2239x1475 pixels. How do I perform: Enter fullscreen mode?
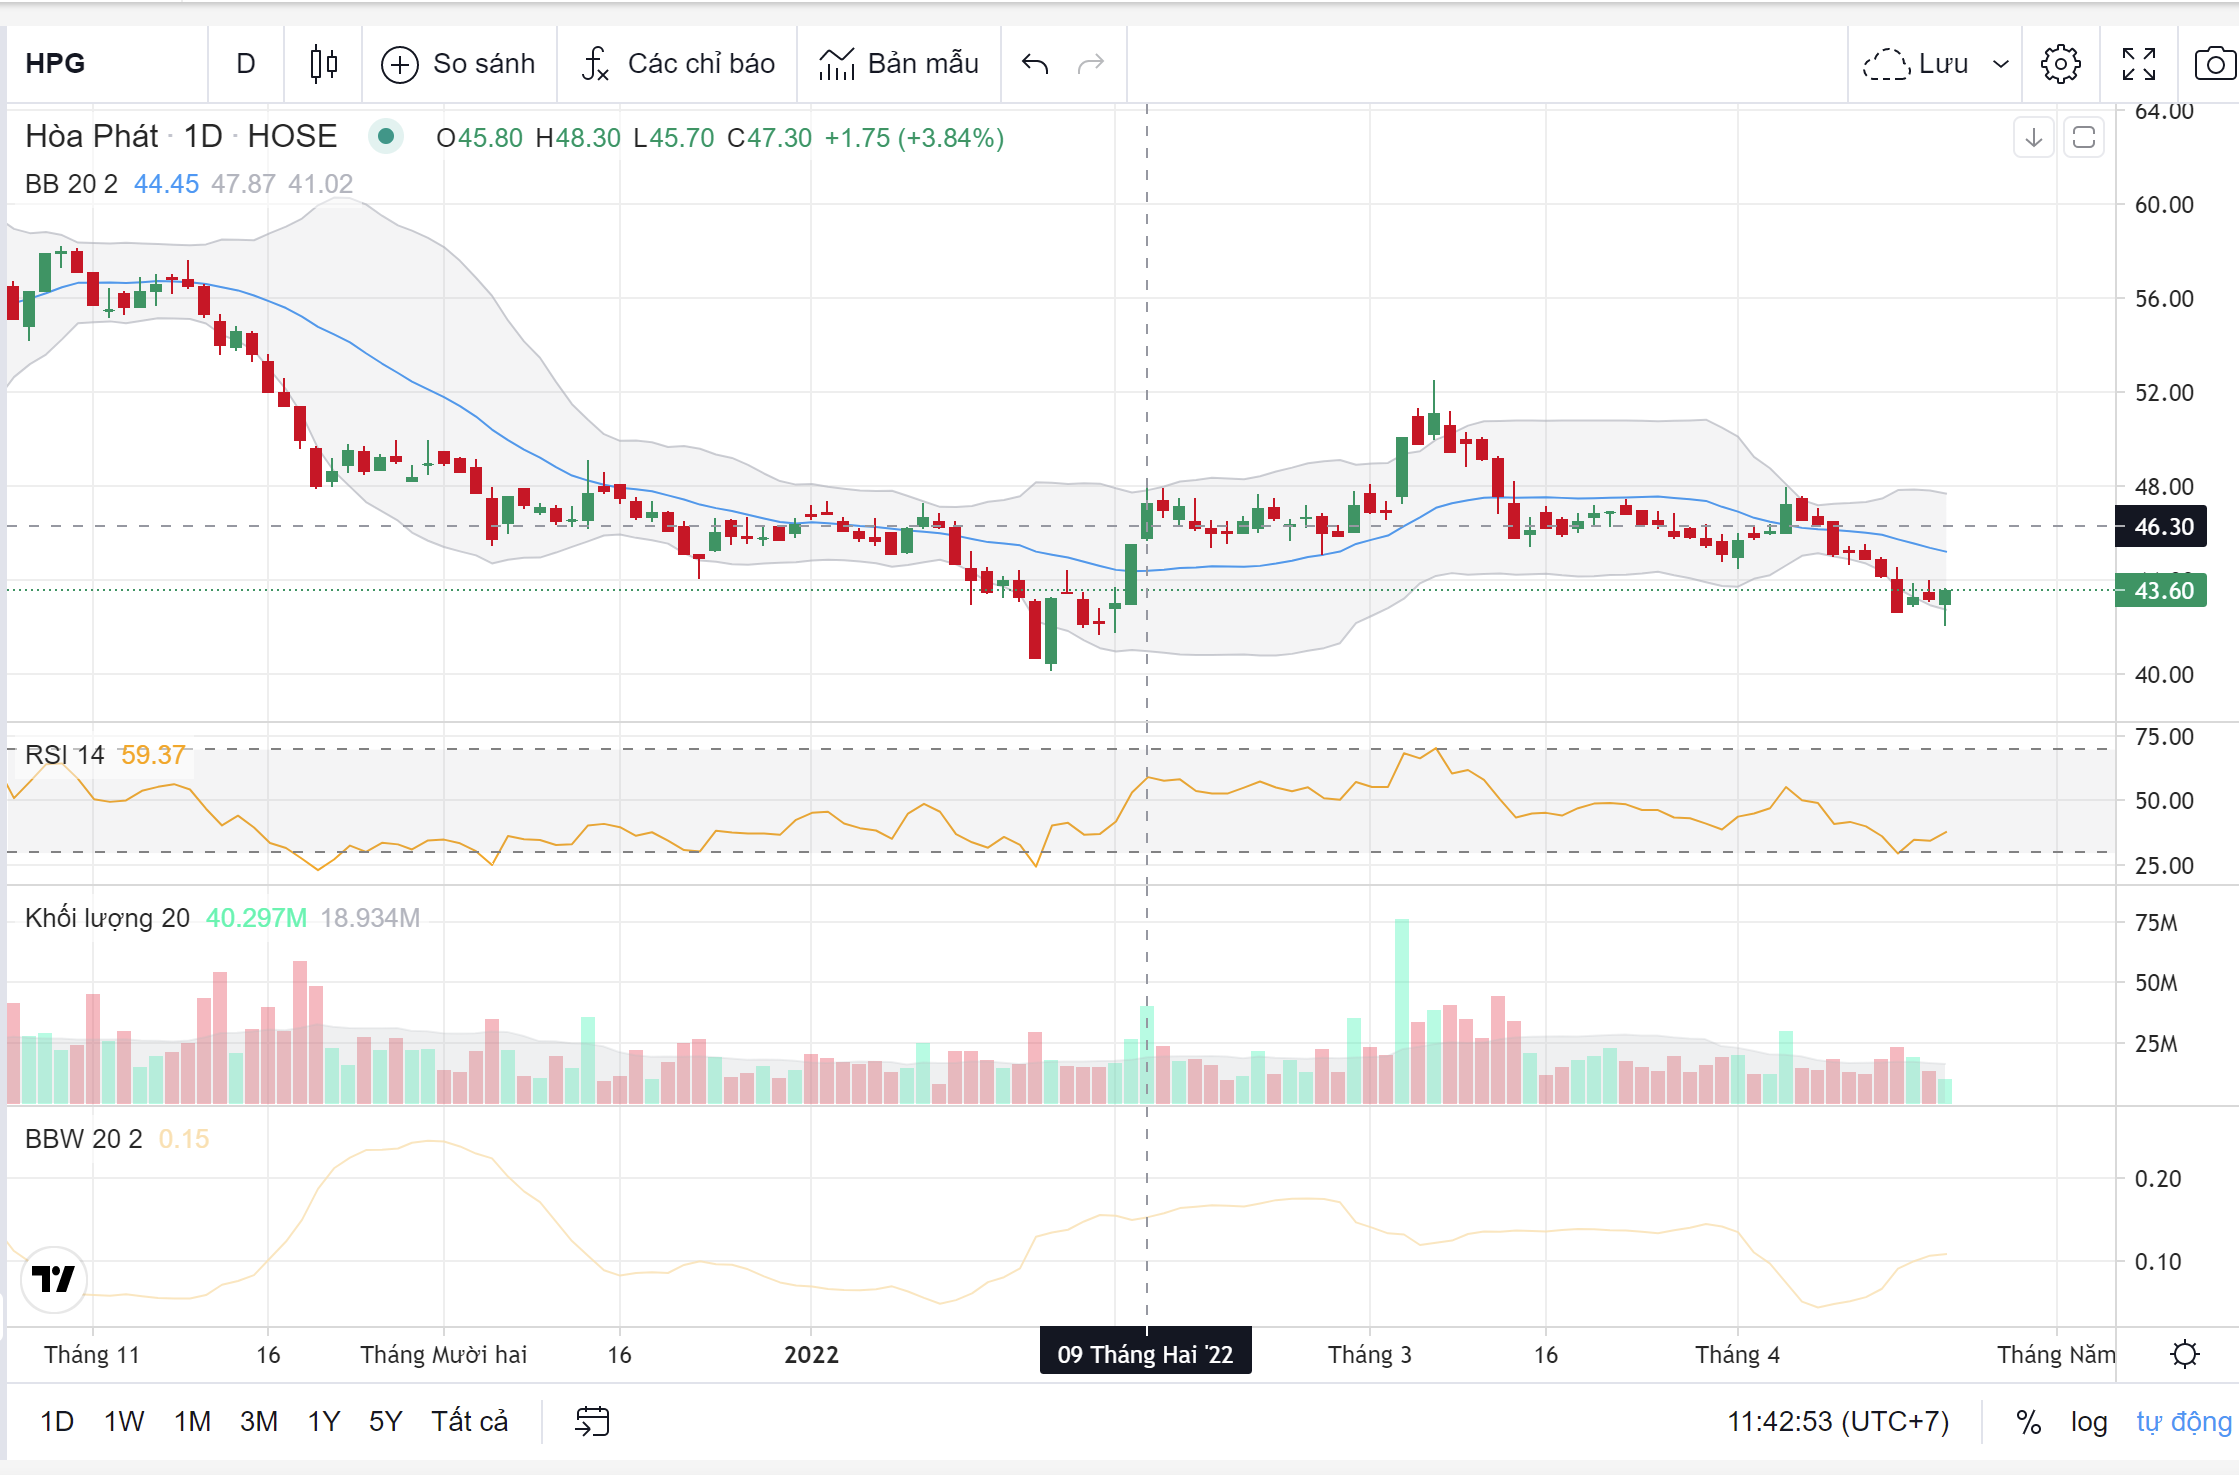click(2139, 64)
